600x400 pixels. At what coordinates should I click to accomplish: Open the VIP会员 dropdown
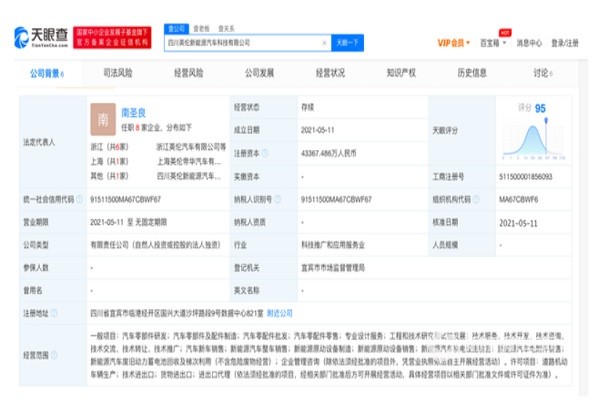(x=453, y=43)
